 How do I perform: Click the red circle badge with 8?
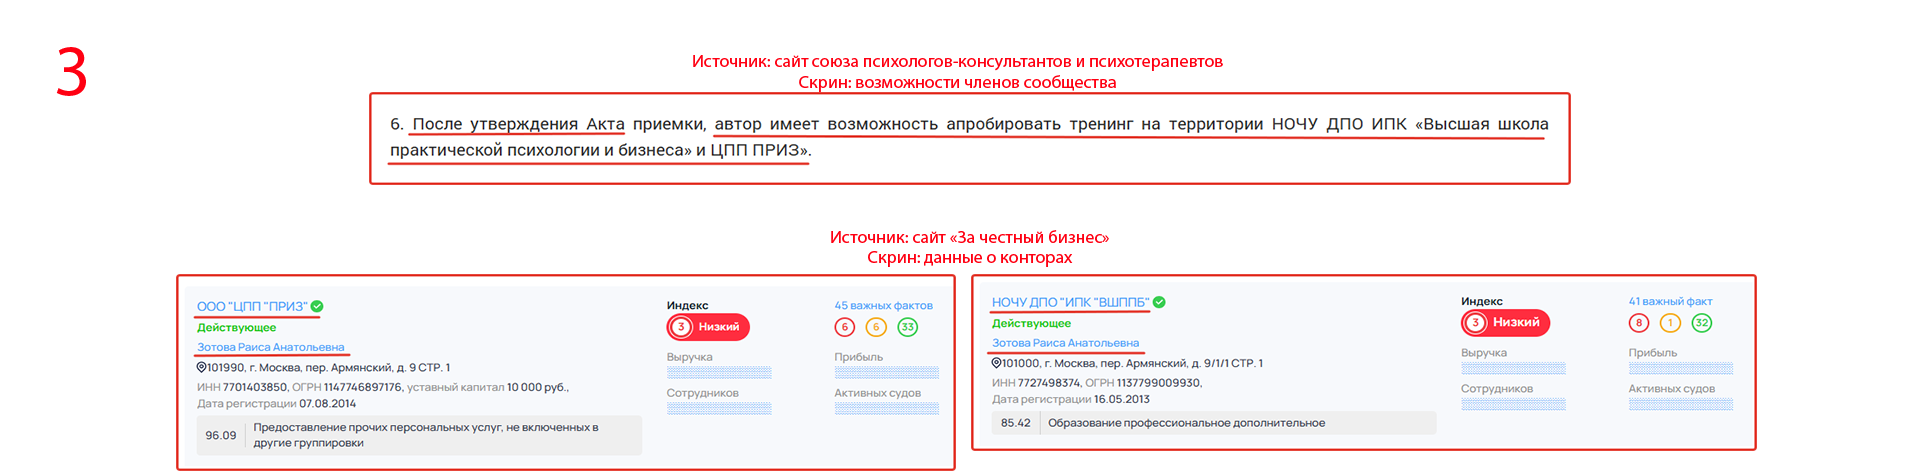pyautogui.click(x=1639, y=323)
